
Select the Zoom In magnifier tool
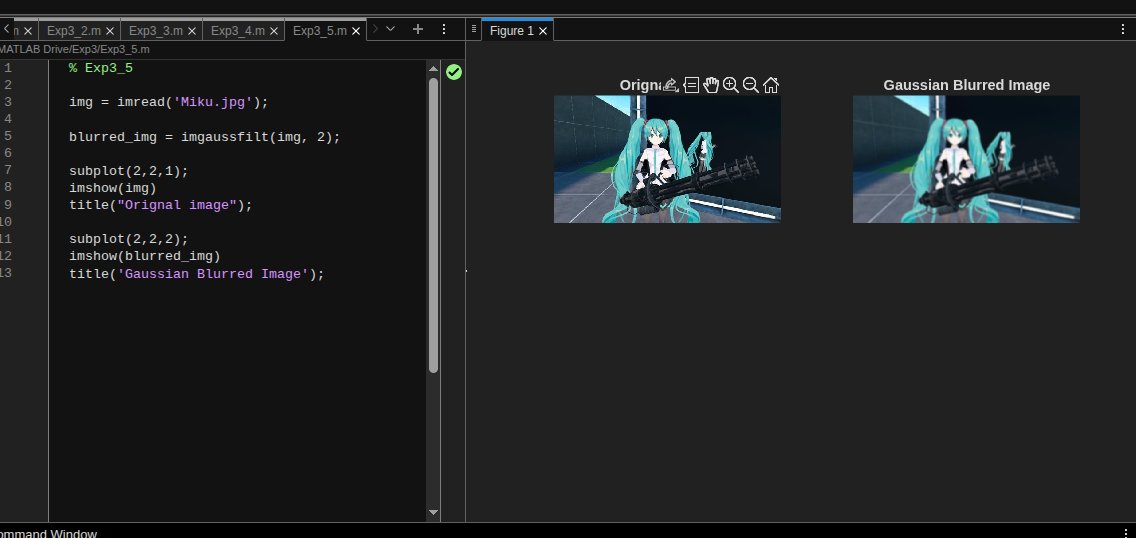point(731,85)
